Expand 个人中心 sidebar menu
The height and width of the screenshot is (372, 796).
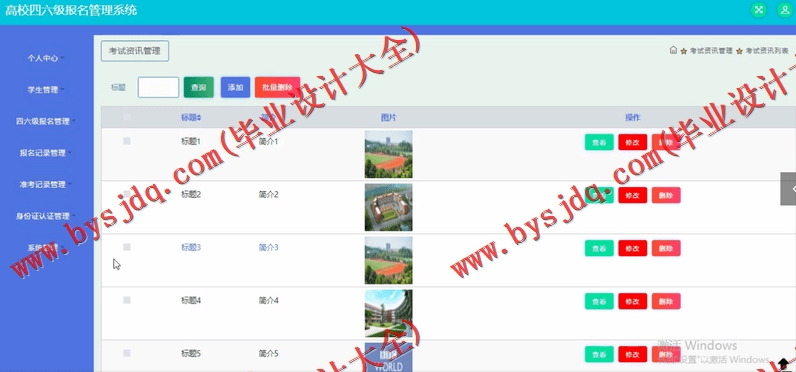pyautogui.click(x=46, y=58)
